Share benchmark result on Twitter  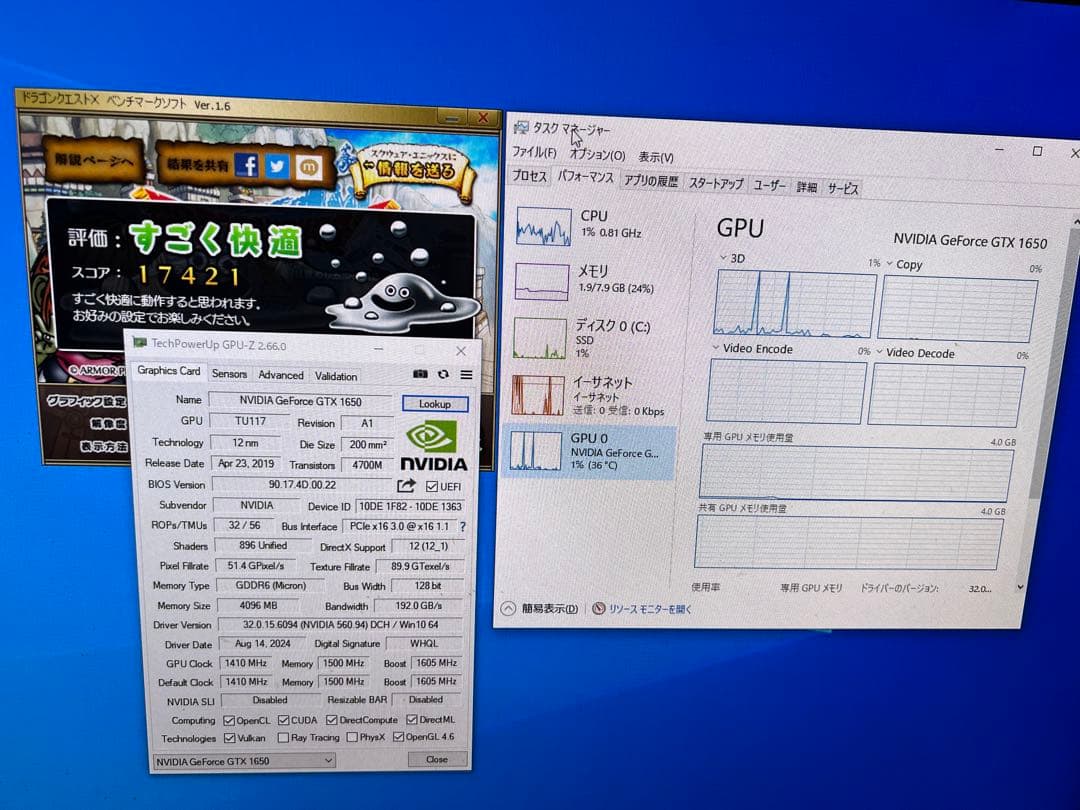(277, 165)
